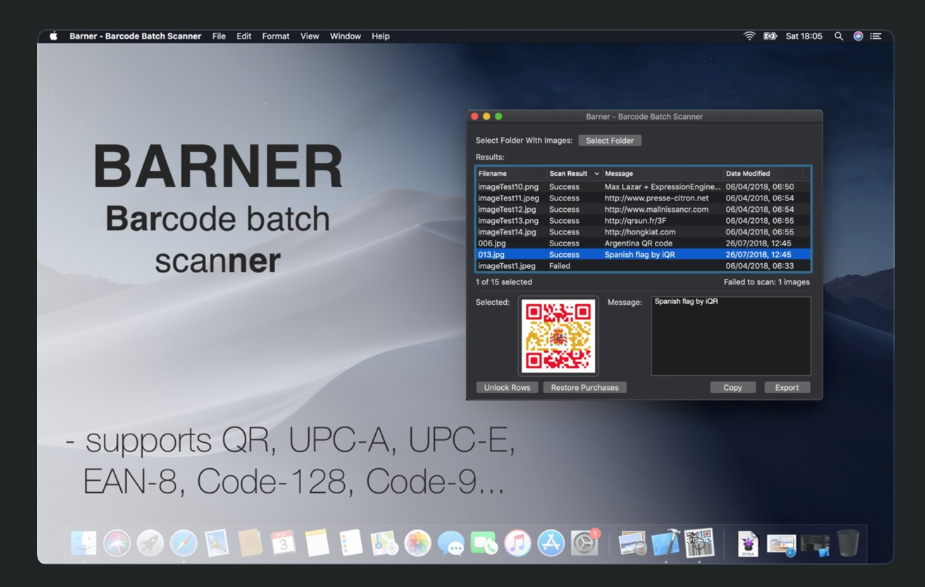Select the 013.jpg row

click(644, 254)
